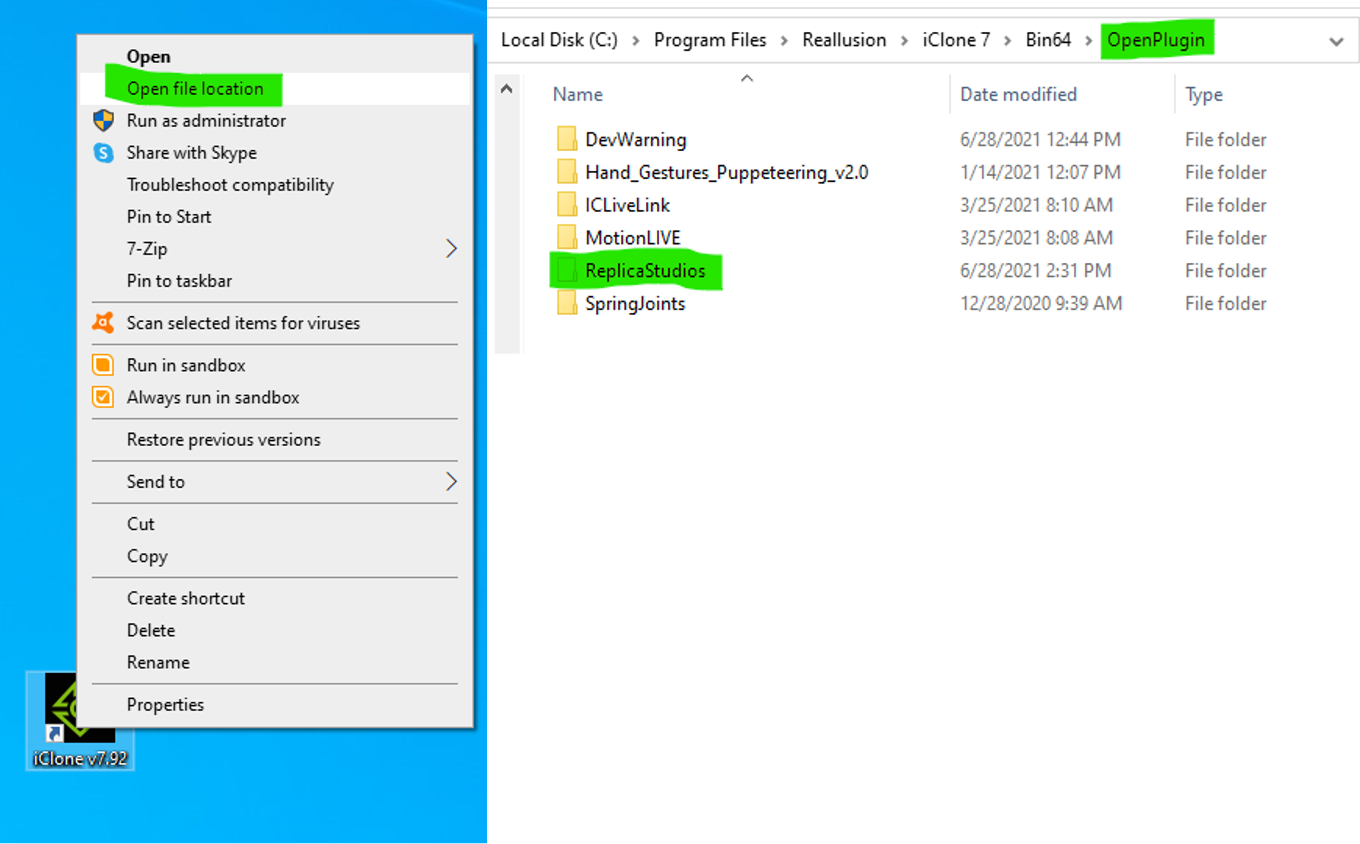Choose Run in sandbox
The image size is (1360, 844).
pyautogui.click(x=275, y=365)
